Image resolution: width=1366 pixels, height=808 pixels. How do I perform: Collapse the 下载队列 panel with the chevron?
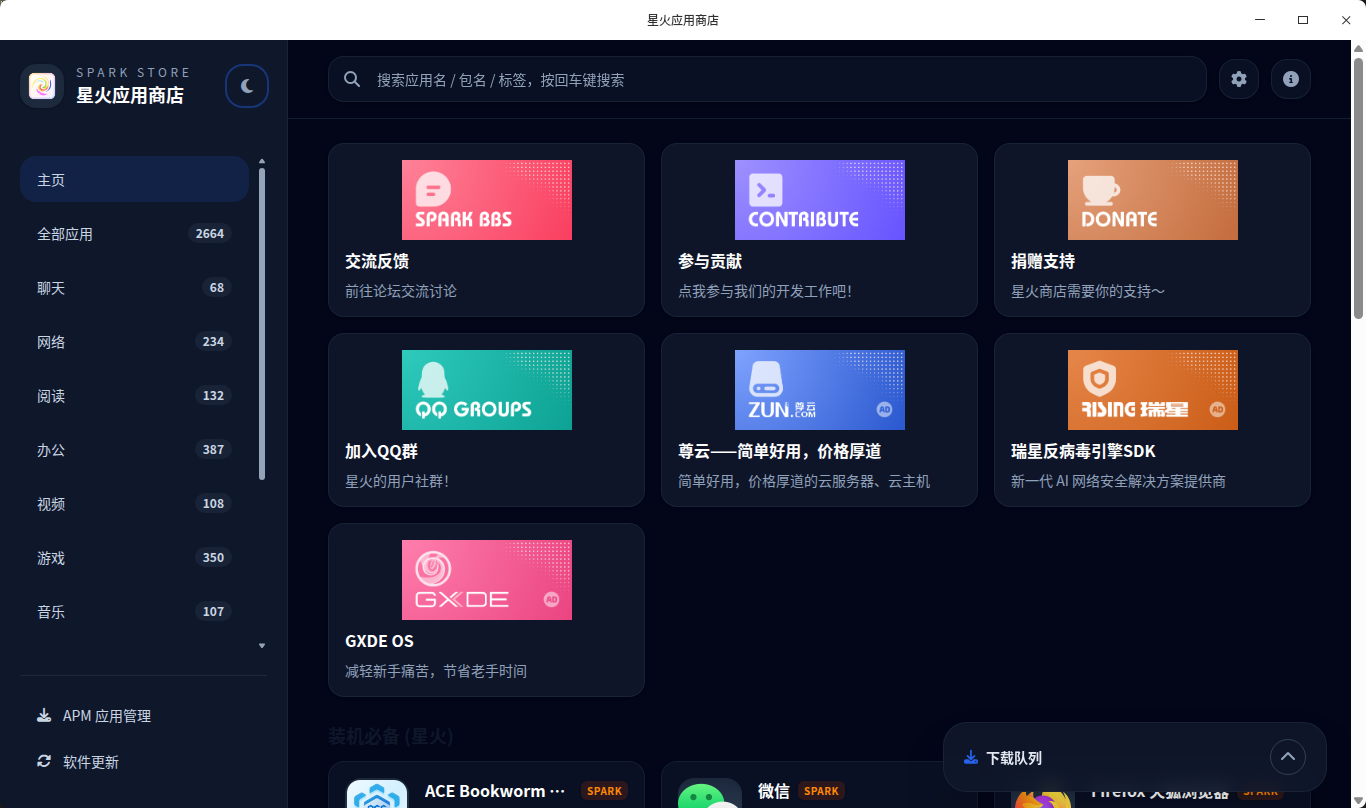pyautogui.click(x=1288, y=757)
